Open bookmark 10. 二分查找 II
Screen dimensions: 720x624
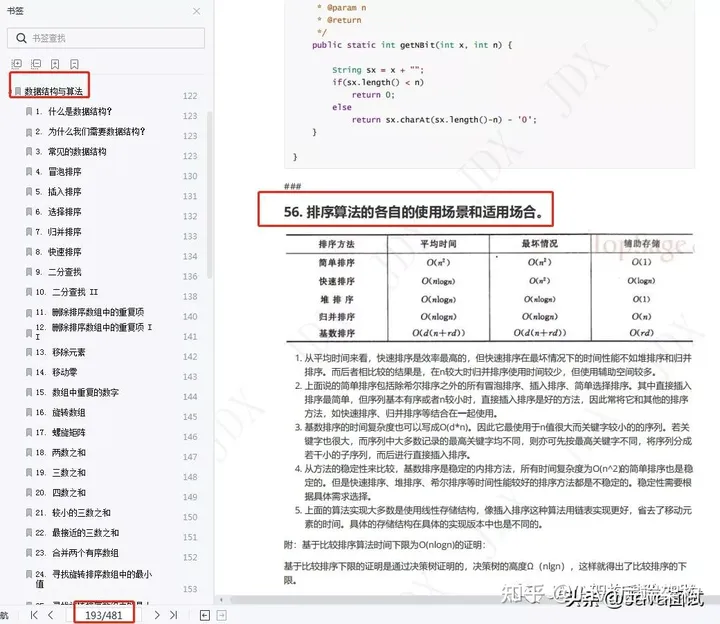tap(67, 292)
